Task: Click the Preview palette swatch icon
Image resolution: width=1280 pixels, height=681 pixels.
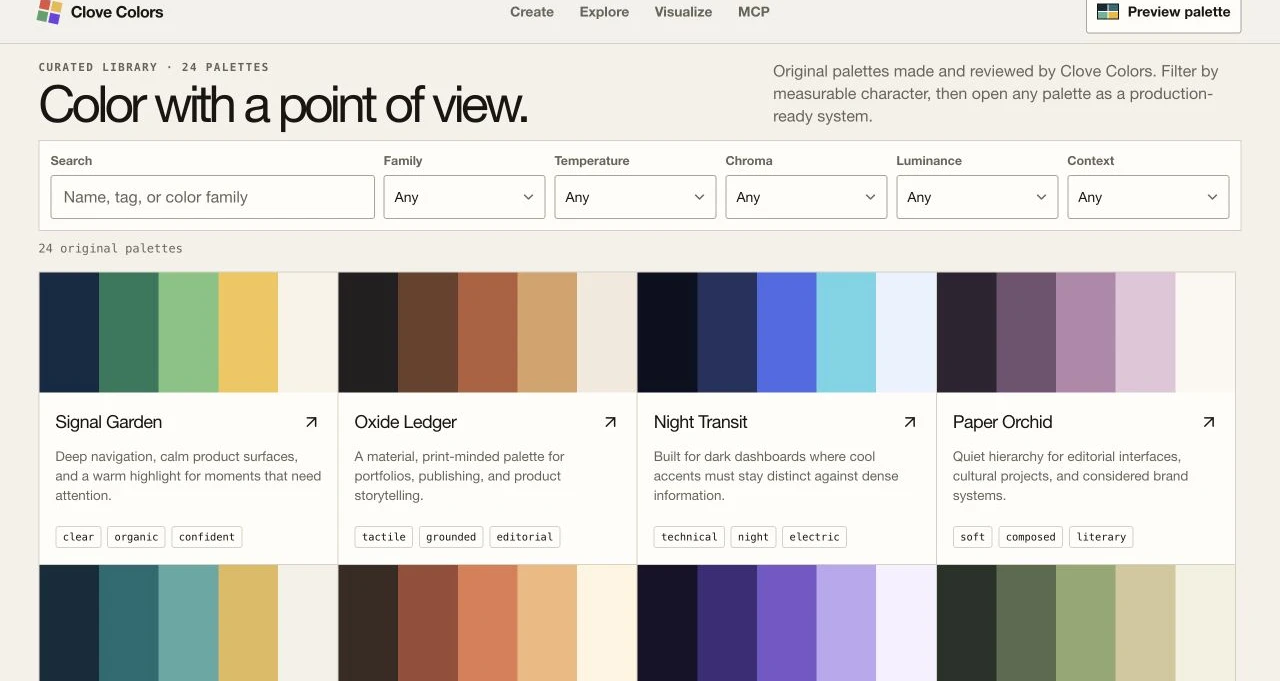Action: point(1108,12)
